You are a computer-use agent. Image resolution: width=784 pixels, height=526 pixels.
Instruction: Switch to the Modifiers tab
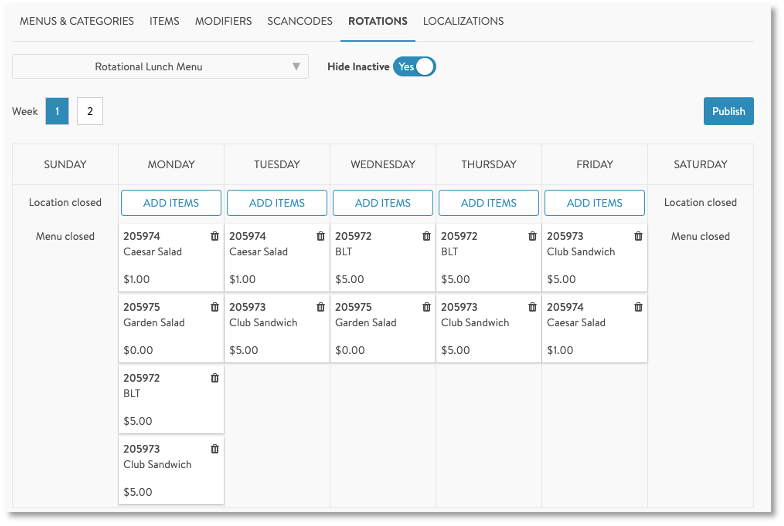223,21
